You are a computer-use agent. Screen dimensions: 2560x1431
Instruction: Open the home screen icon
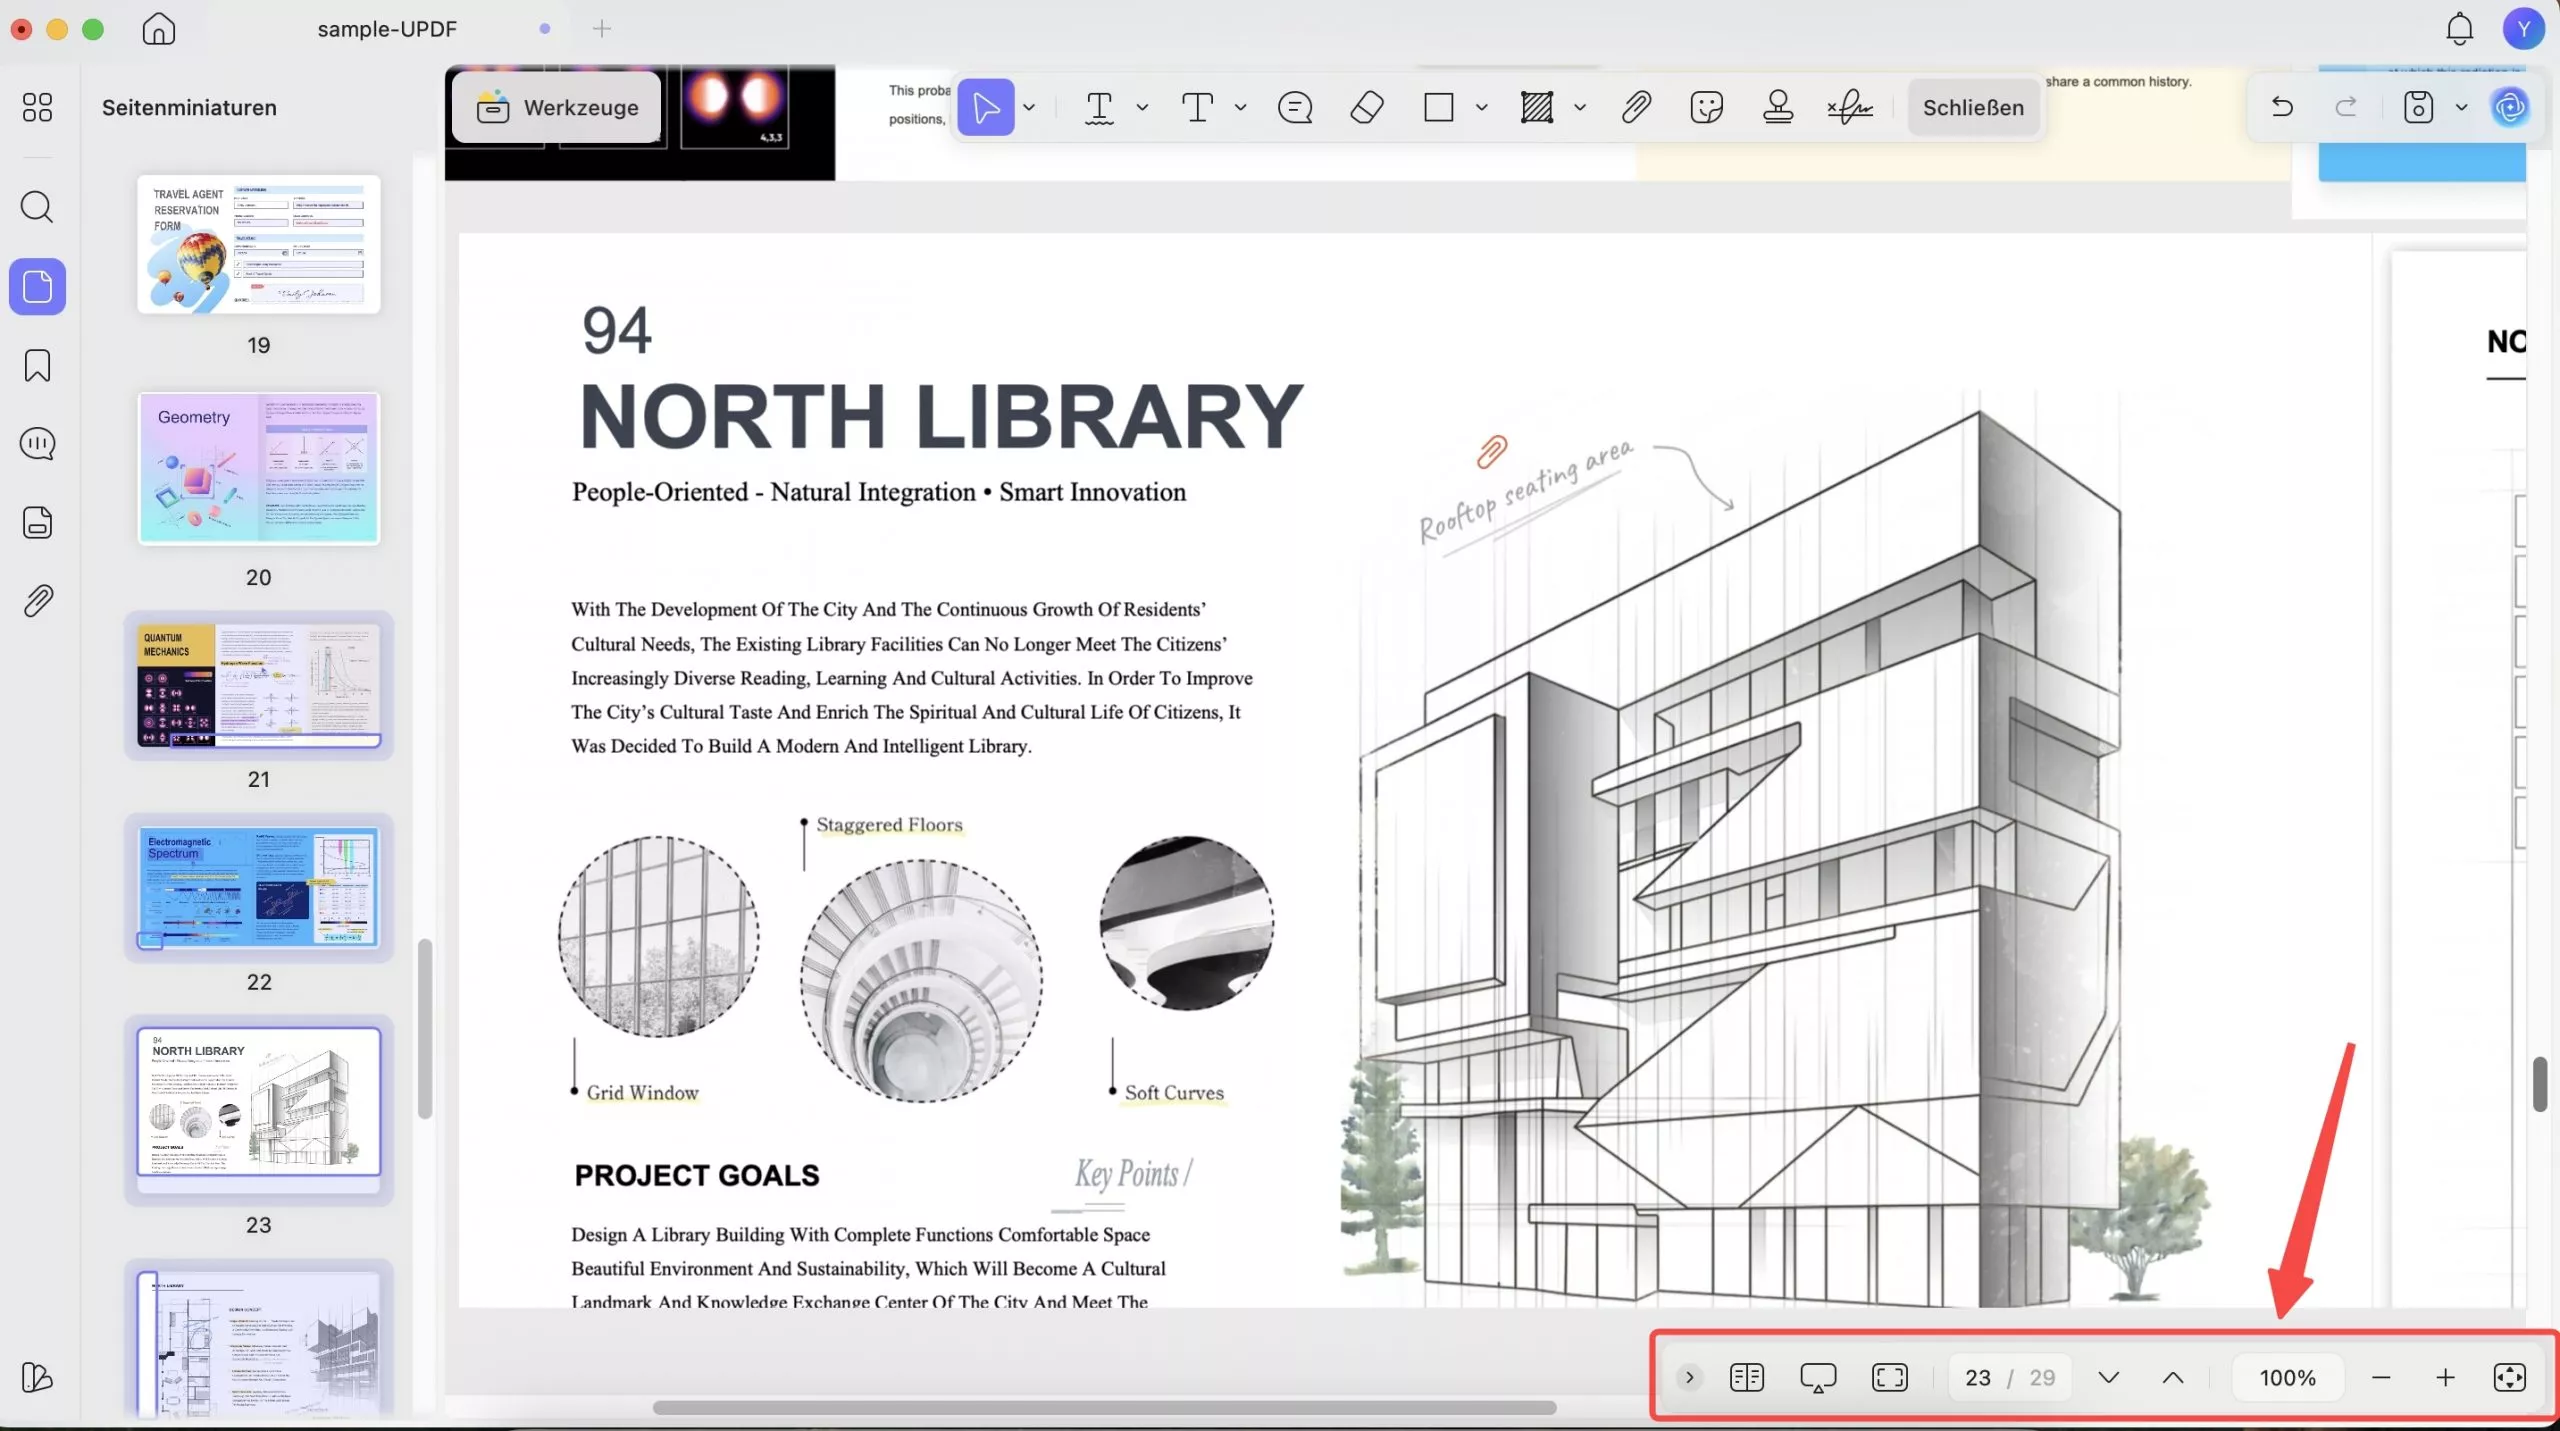click(158, 29)
